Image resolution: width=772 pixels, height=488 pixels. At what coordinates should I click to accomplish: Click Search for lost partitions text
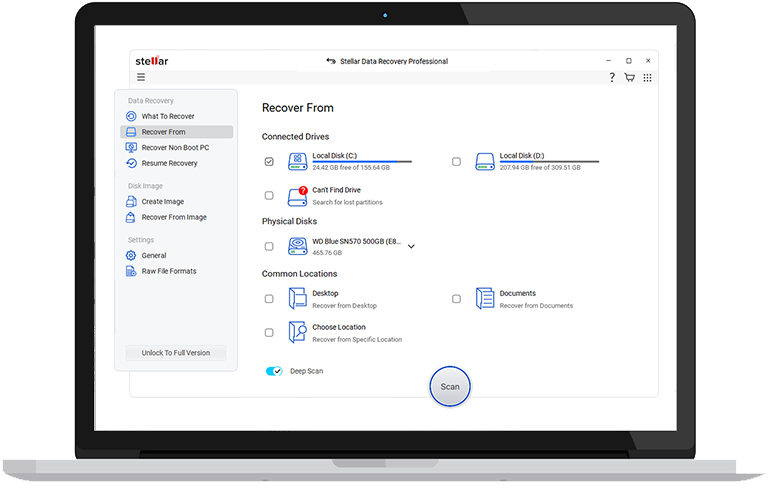coord(347,202)
